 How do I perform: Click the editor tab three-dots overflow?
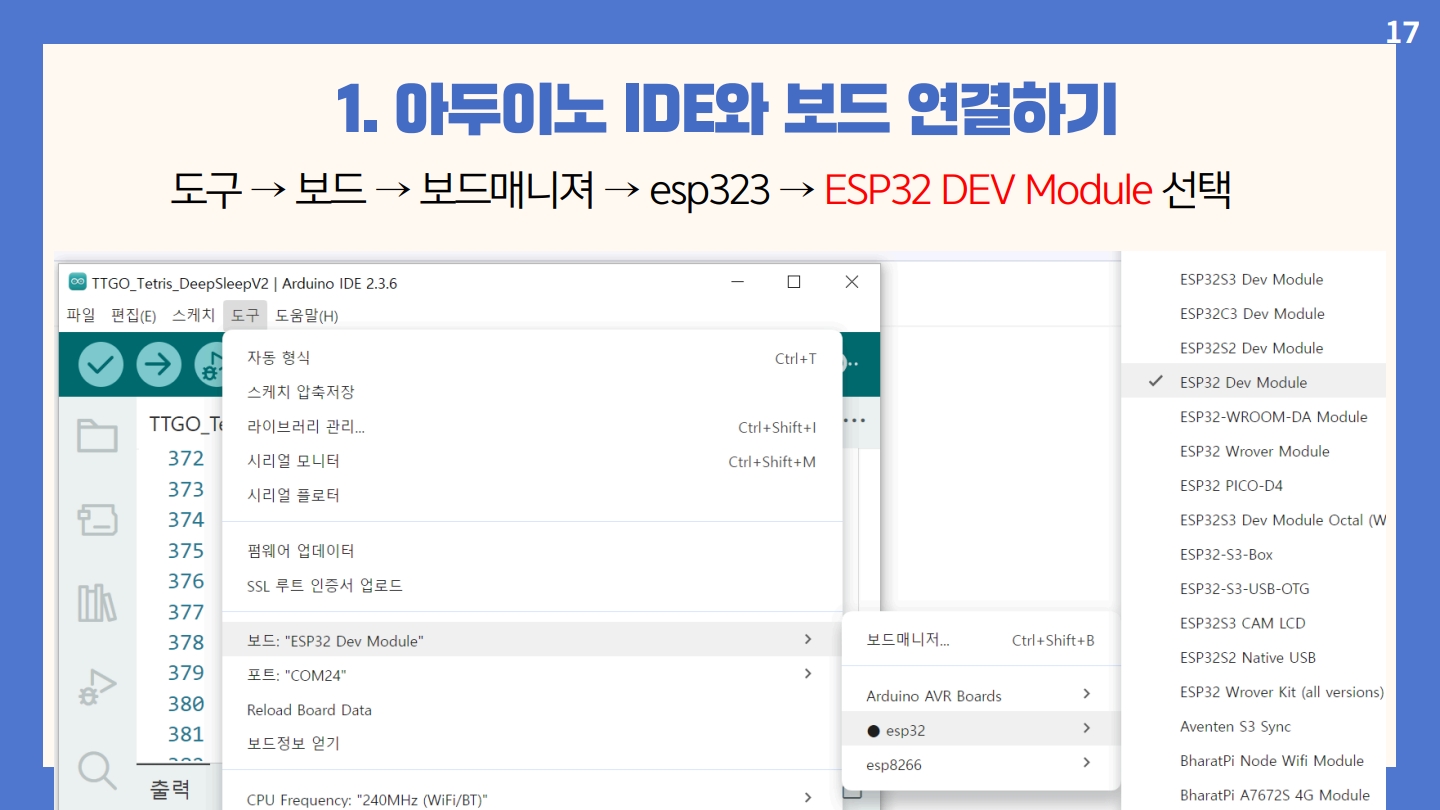click(x=854, y=421)
